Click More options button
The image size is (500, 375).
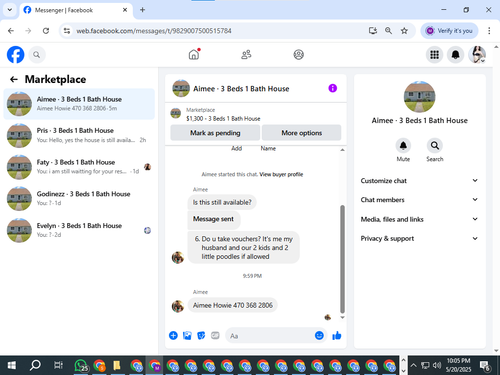[x=301, y=133]
